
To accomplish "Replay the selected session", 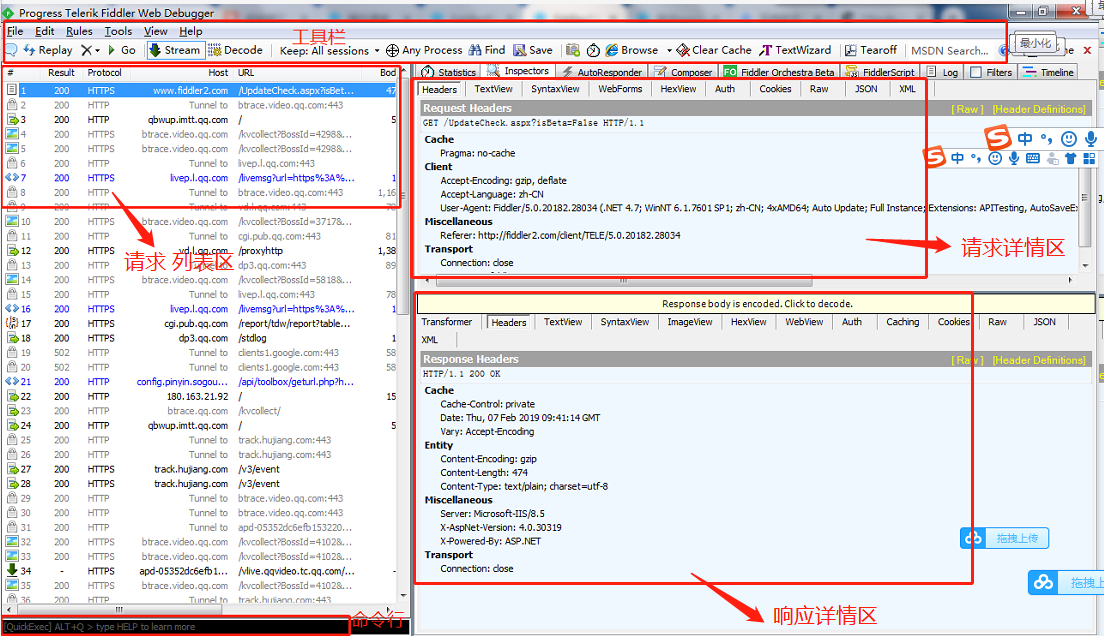I will (x=48, y=50).
